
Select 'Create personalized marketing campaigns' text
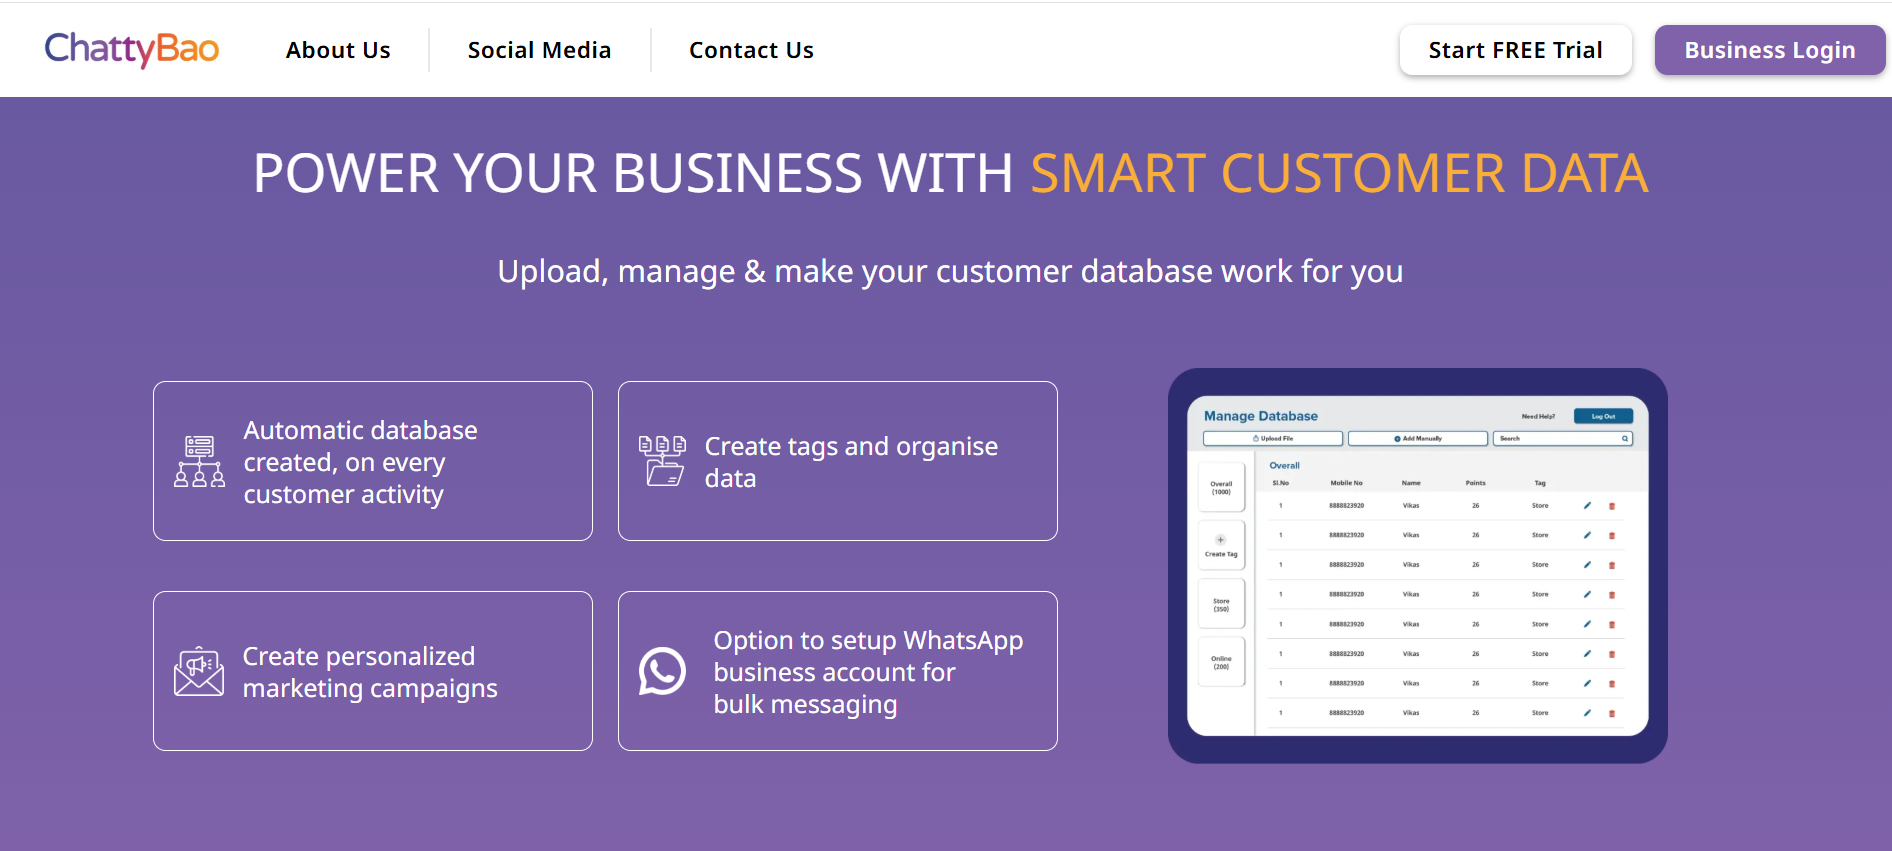click(x=370, y=672)
